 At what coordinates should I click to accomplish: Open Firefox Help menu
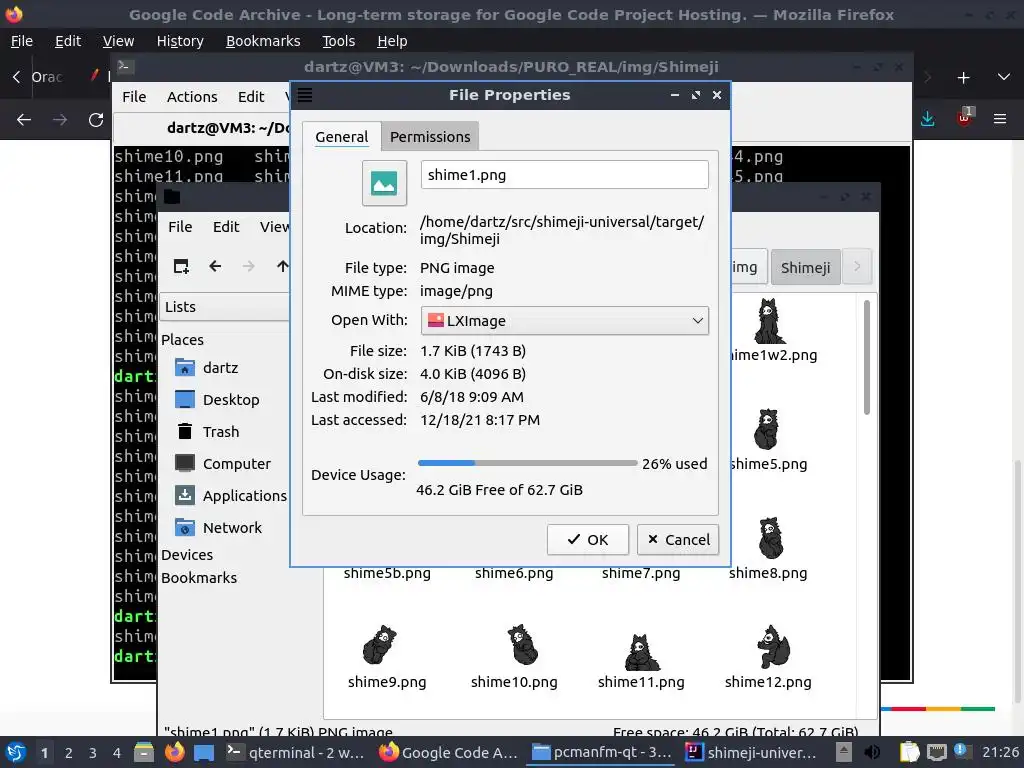pyautogui.click(x=392, y=41)
